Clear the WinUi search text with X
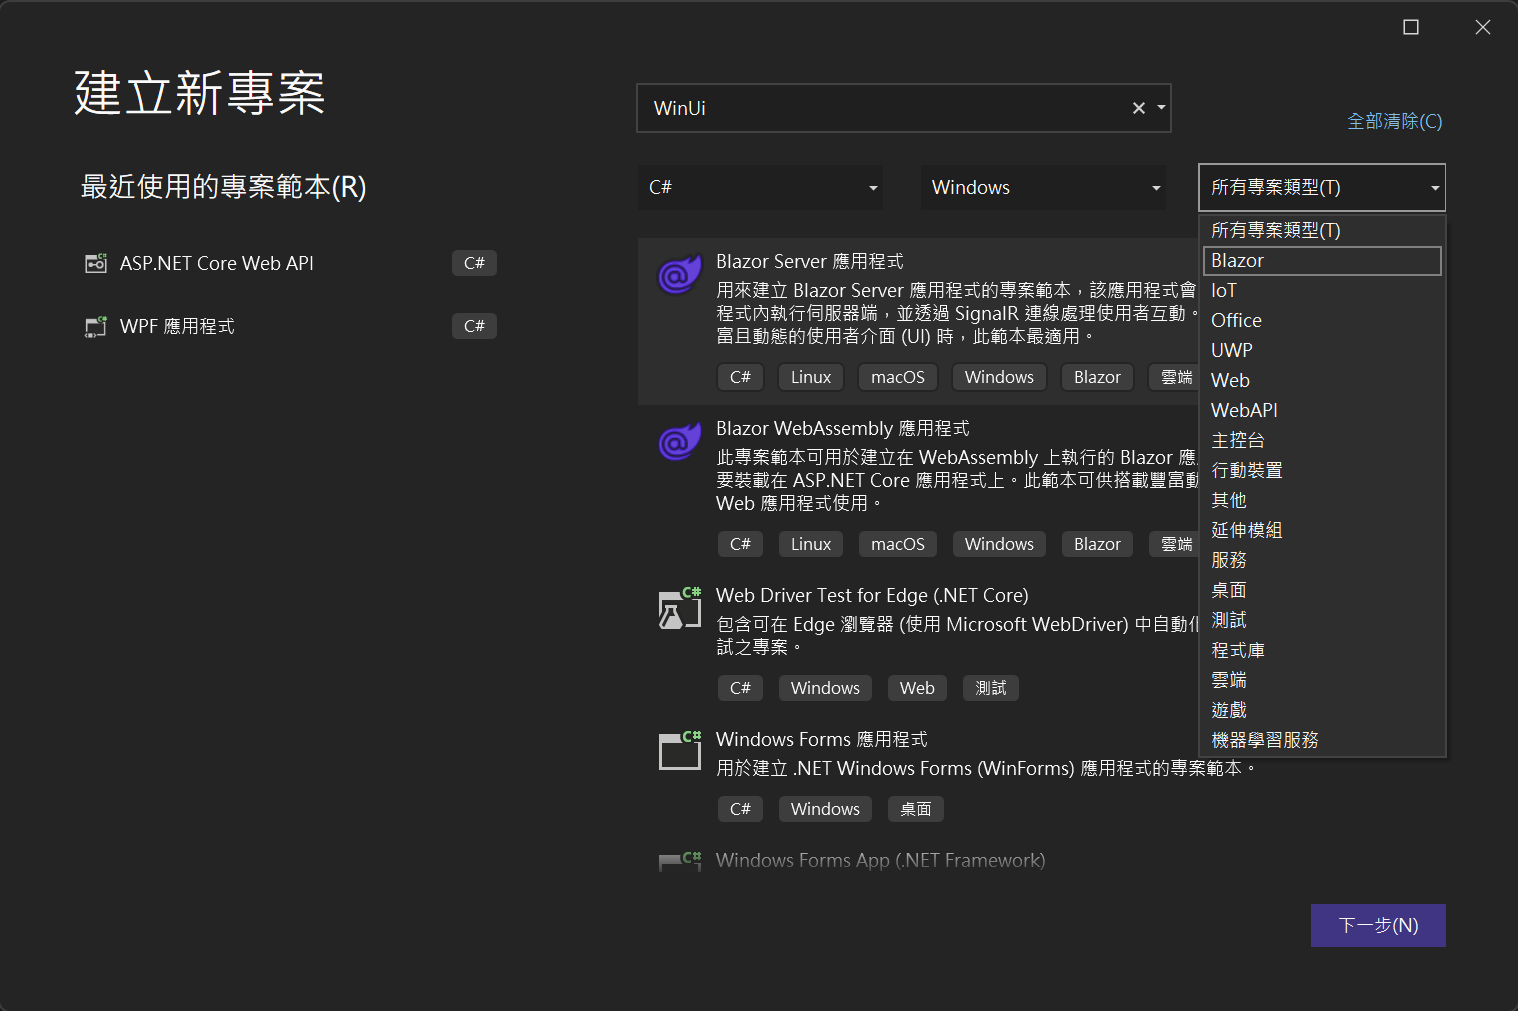The width and height of the screenshot is (1518, 1011). click(1138, 108)
